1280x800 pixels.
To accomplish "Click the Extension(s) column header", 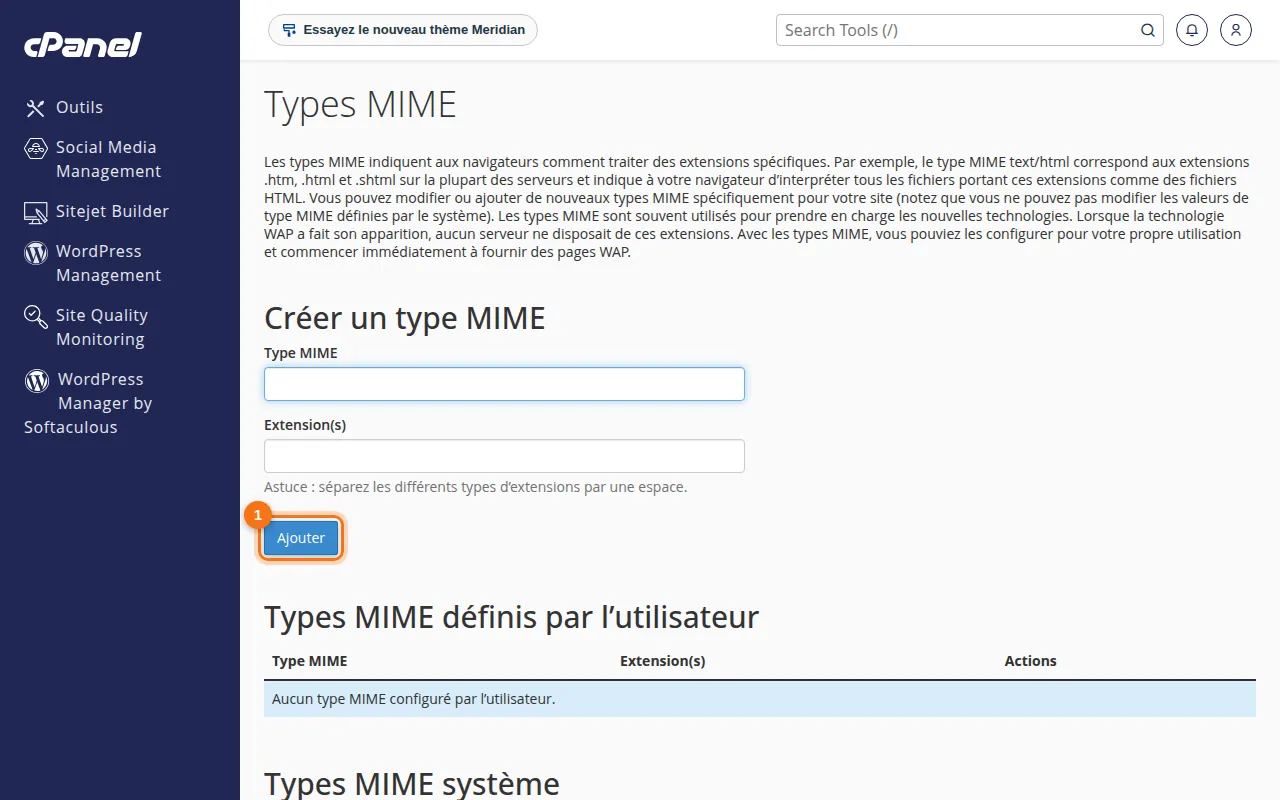I will click(662, 661).
